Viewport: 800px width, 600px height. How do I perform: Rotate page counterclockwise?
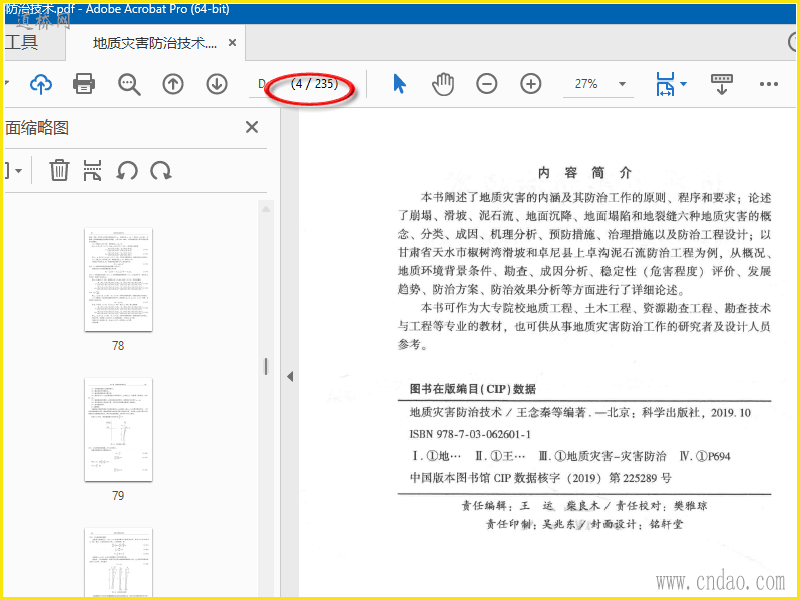(127, 170)
